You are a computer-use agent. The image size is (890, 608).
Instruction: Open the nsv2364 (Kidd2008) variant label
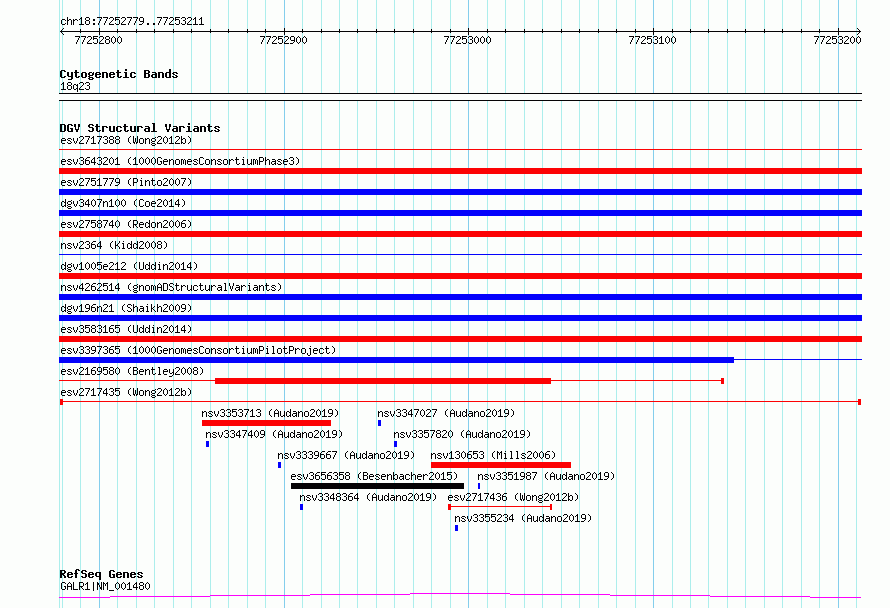pyautogui.click(x=114, y=245)
